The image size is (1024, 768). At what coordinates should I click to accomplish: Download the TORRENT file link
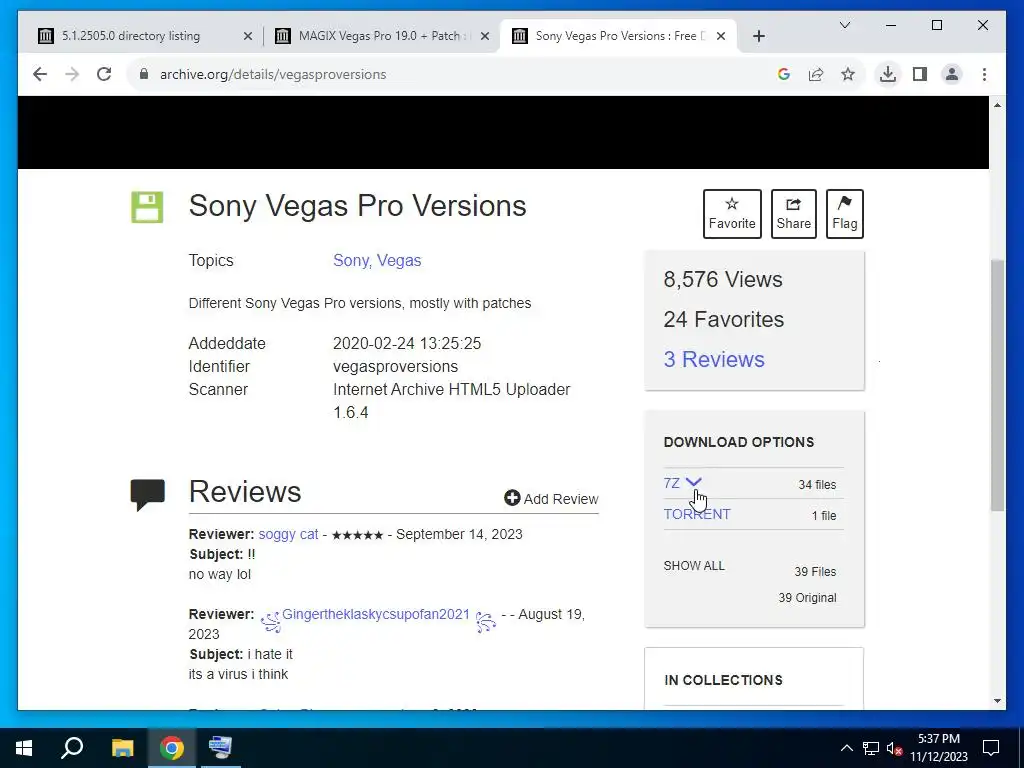click(x=697, y=514)
